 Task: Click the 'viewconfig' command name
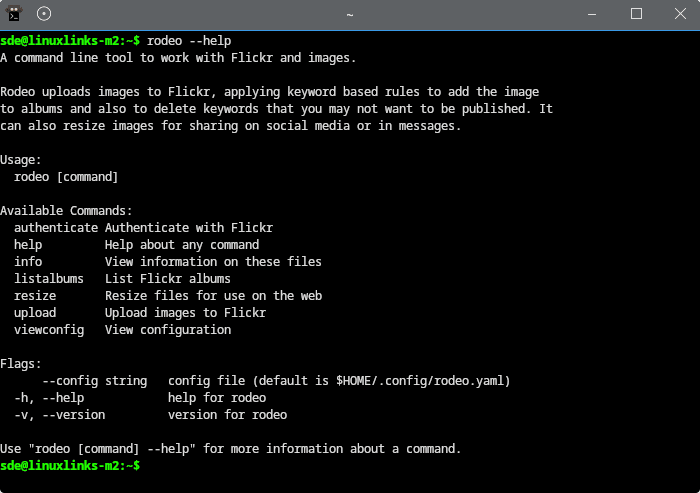49,330
